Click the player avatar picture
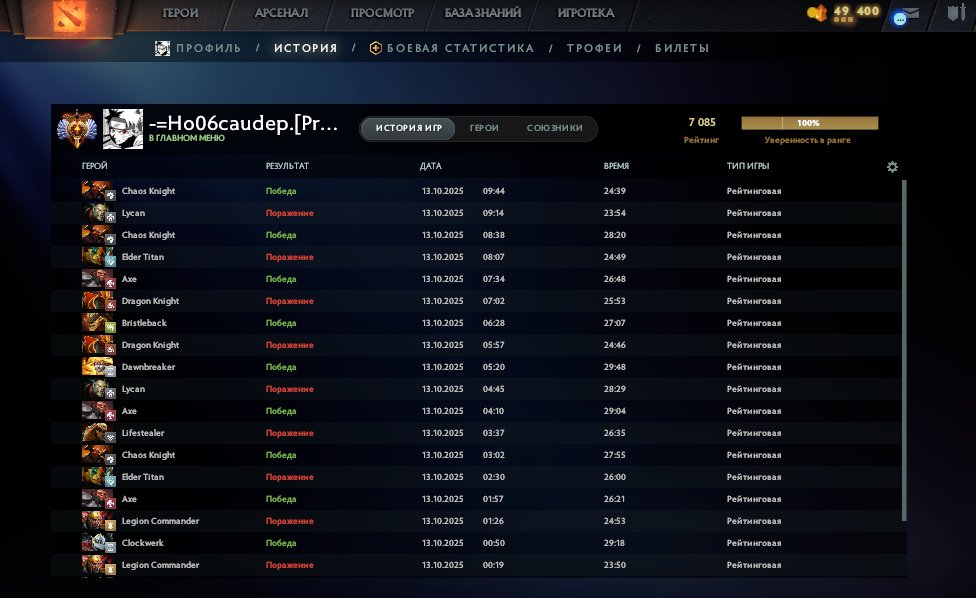 point(122,128)
